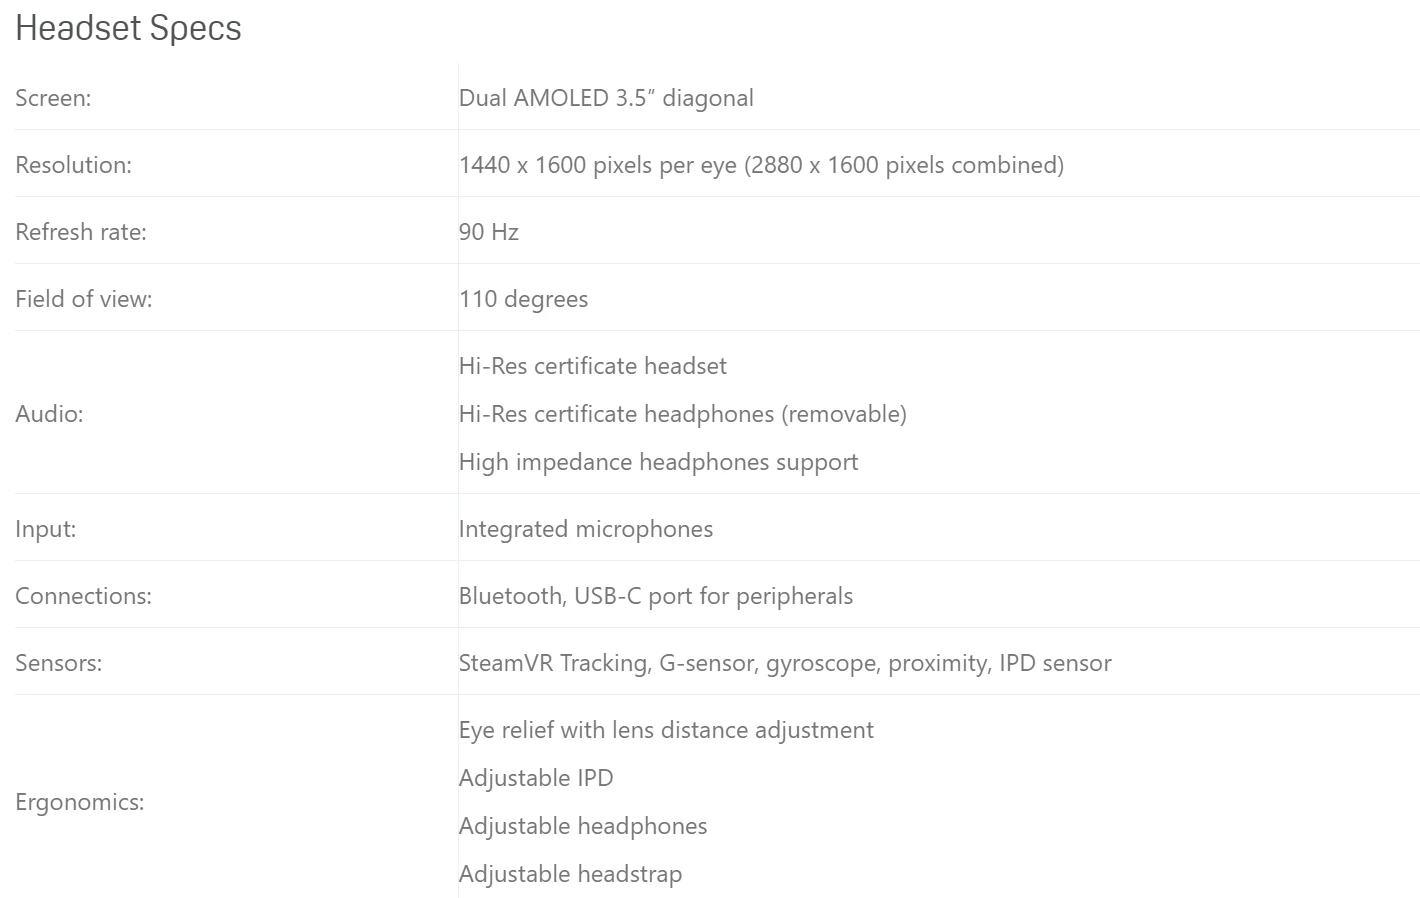Click the Audio row label
The width and height of the screenshot is (1420, 898).
[x=49, y=414]
